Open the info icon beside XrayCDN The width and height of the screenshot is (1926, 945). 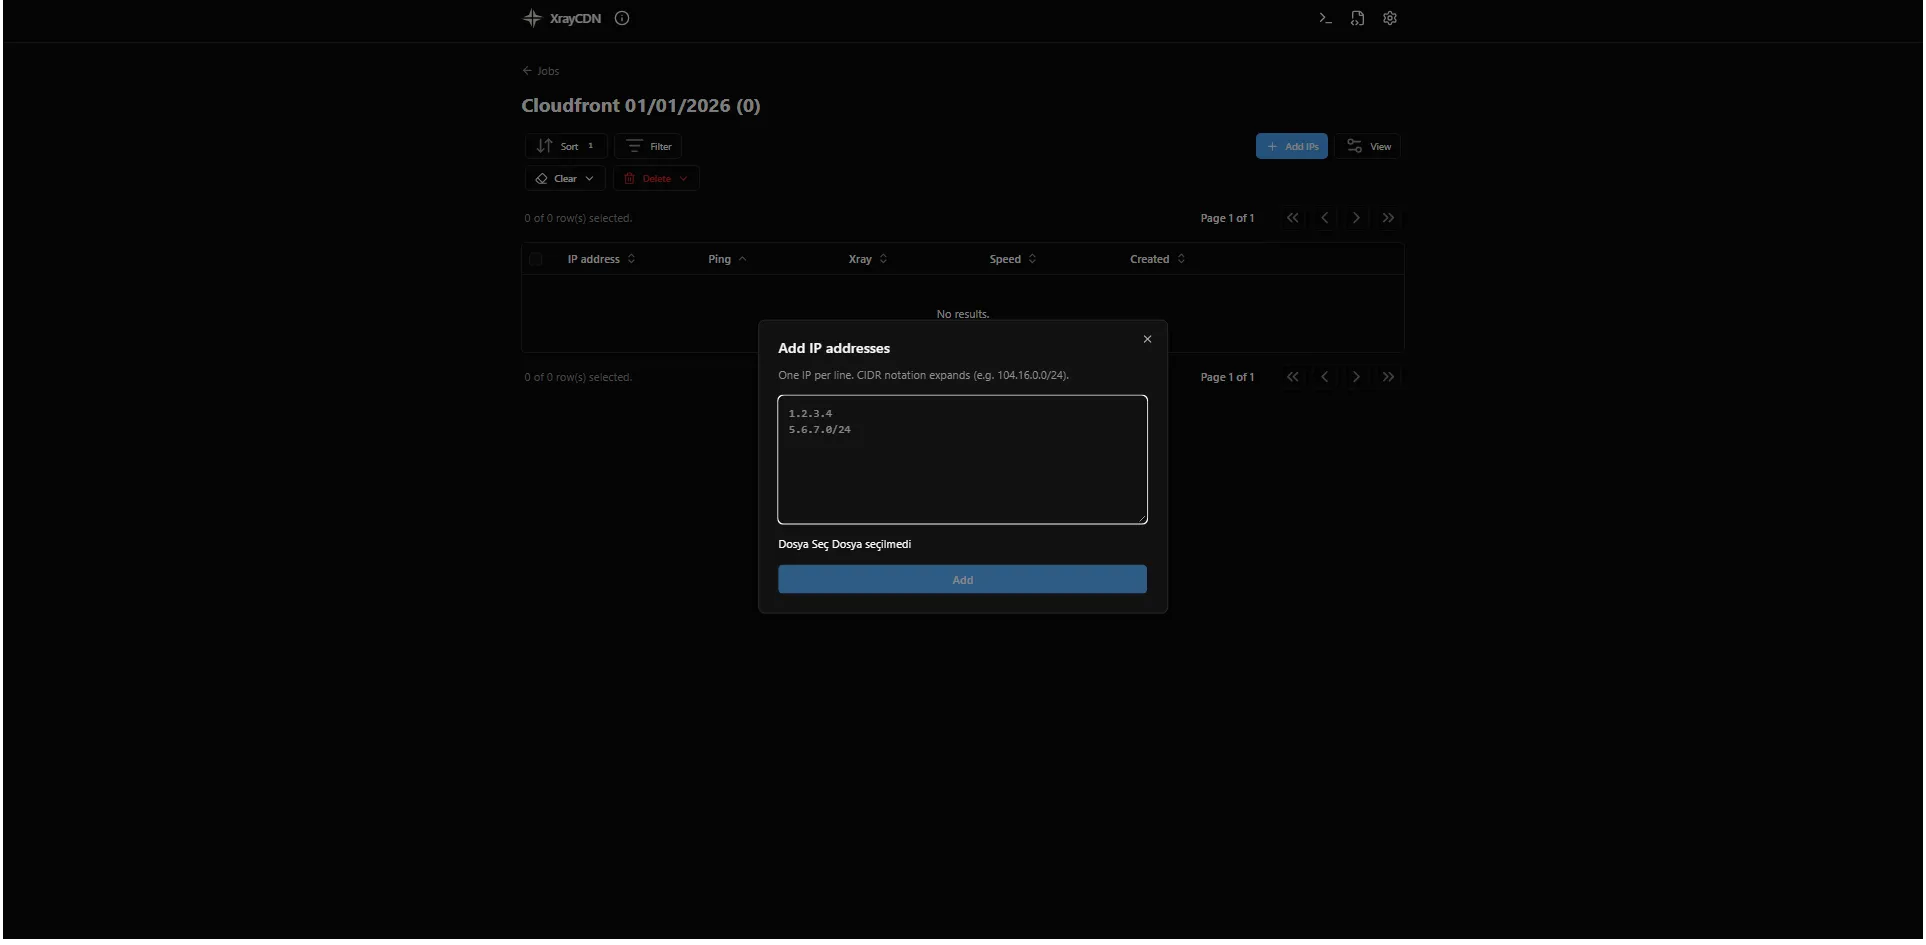tap(622, 18)
